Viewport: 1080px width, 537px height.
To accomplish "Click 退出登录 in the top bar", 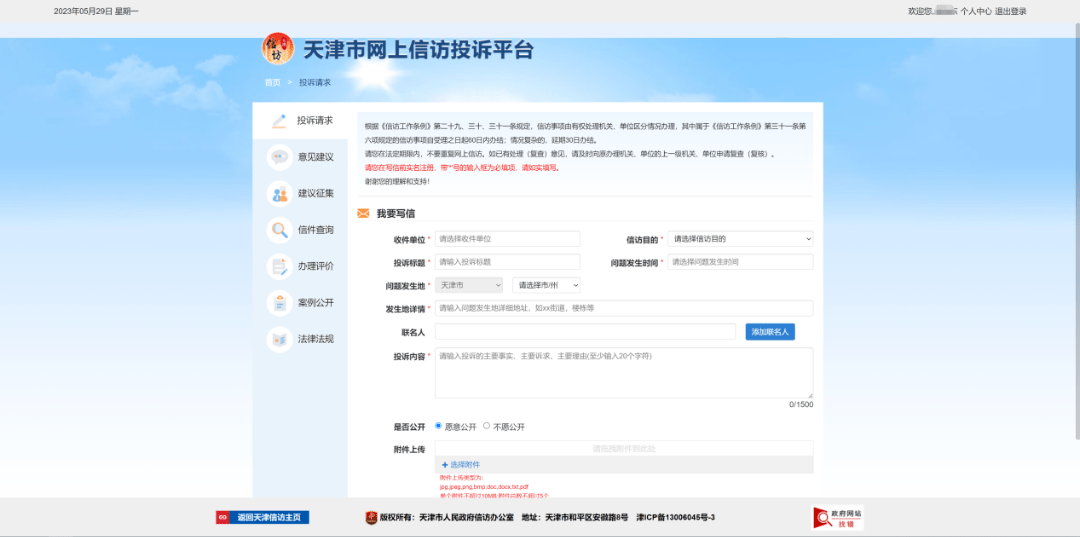I will pyautogui.click(x=1011, y=12).
